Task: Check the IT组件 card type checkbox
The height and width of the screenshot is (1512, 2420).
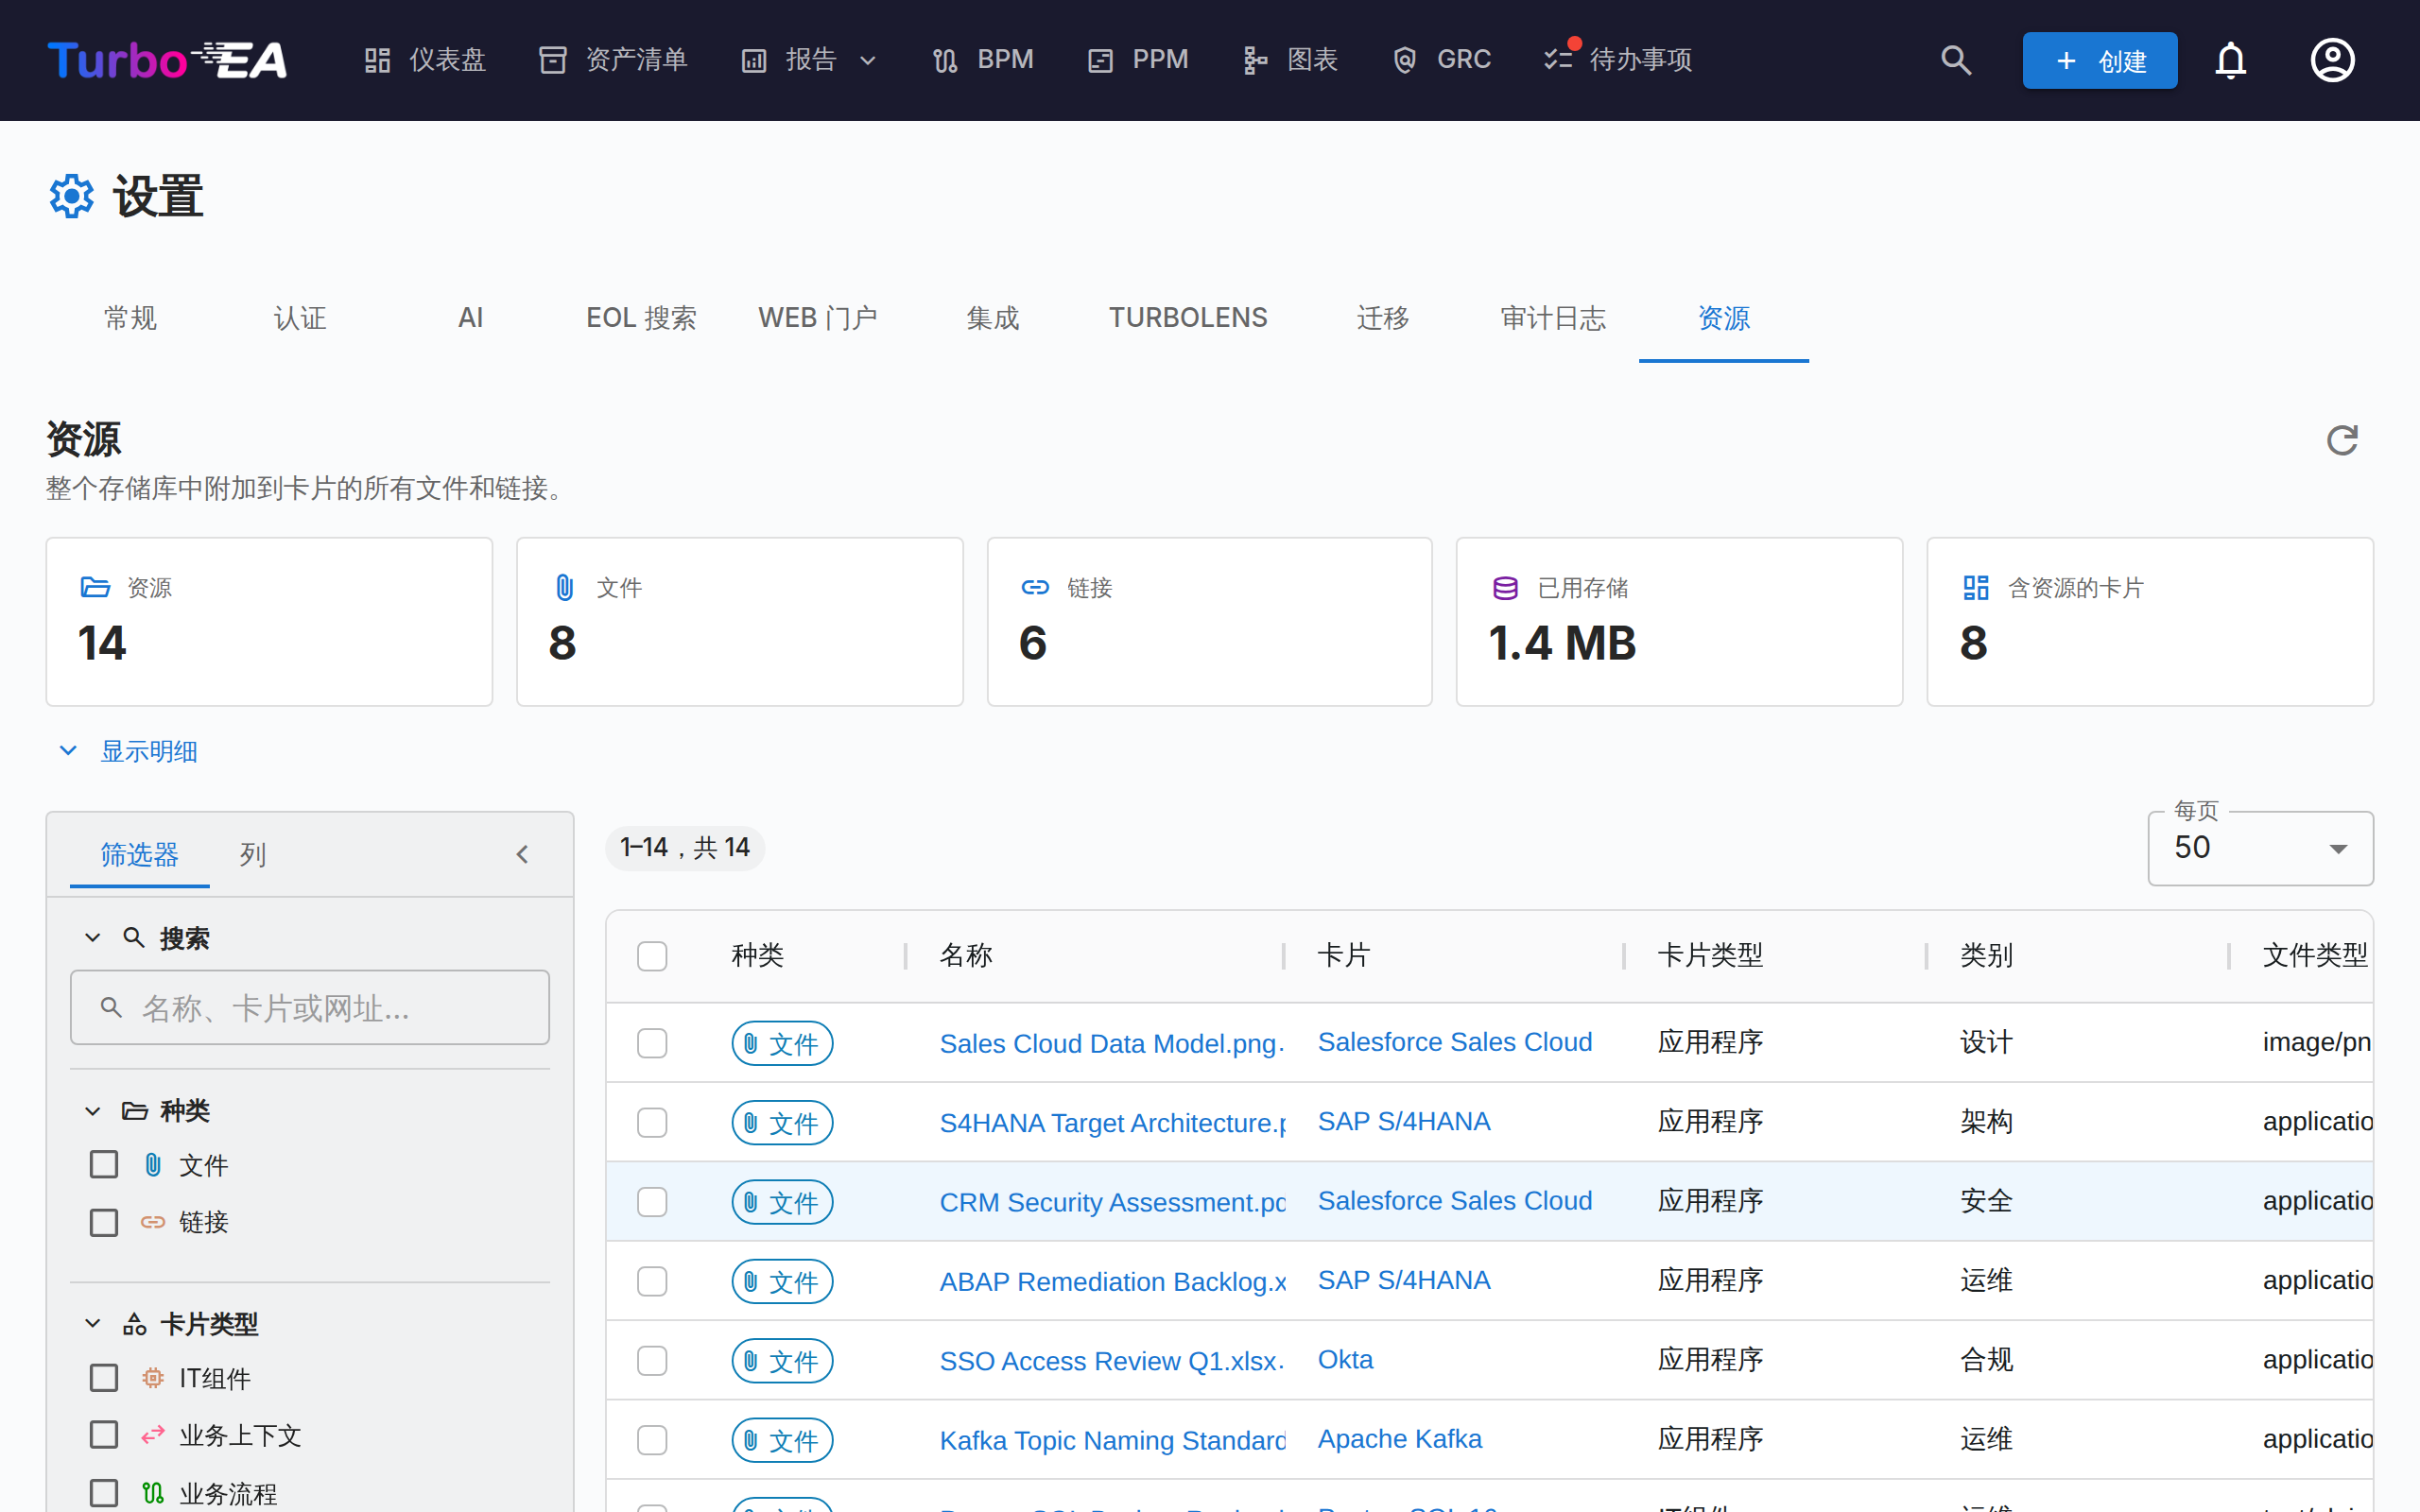Action: tap(104, 1378)
